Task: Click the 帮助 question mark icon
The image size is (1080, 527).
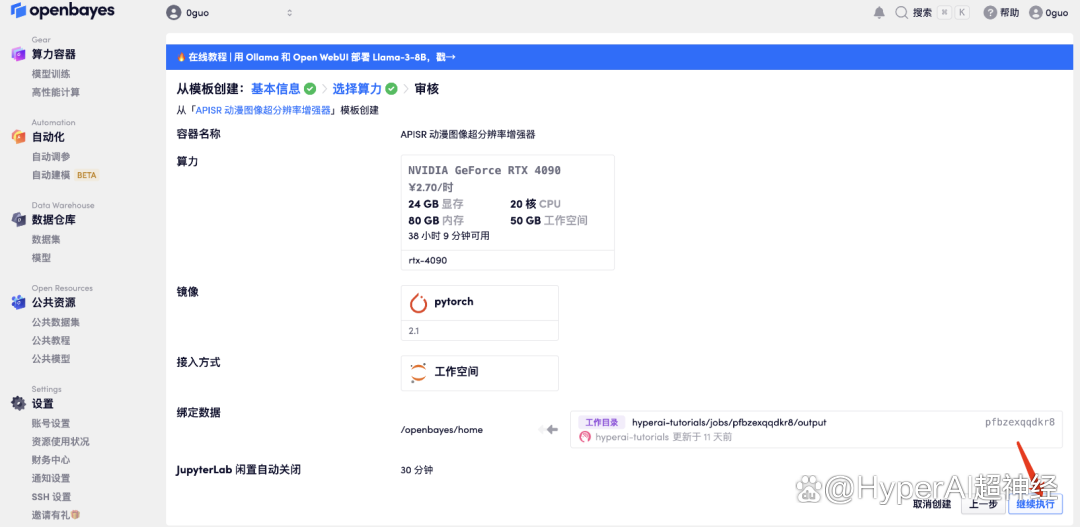Action: pyautogui.click(x=990, y=12)
